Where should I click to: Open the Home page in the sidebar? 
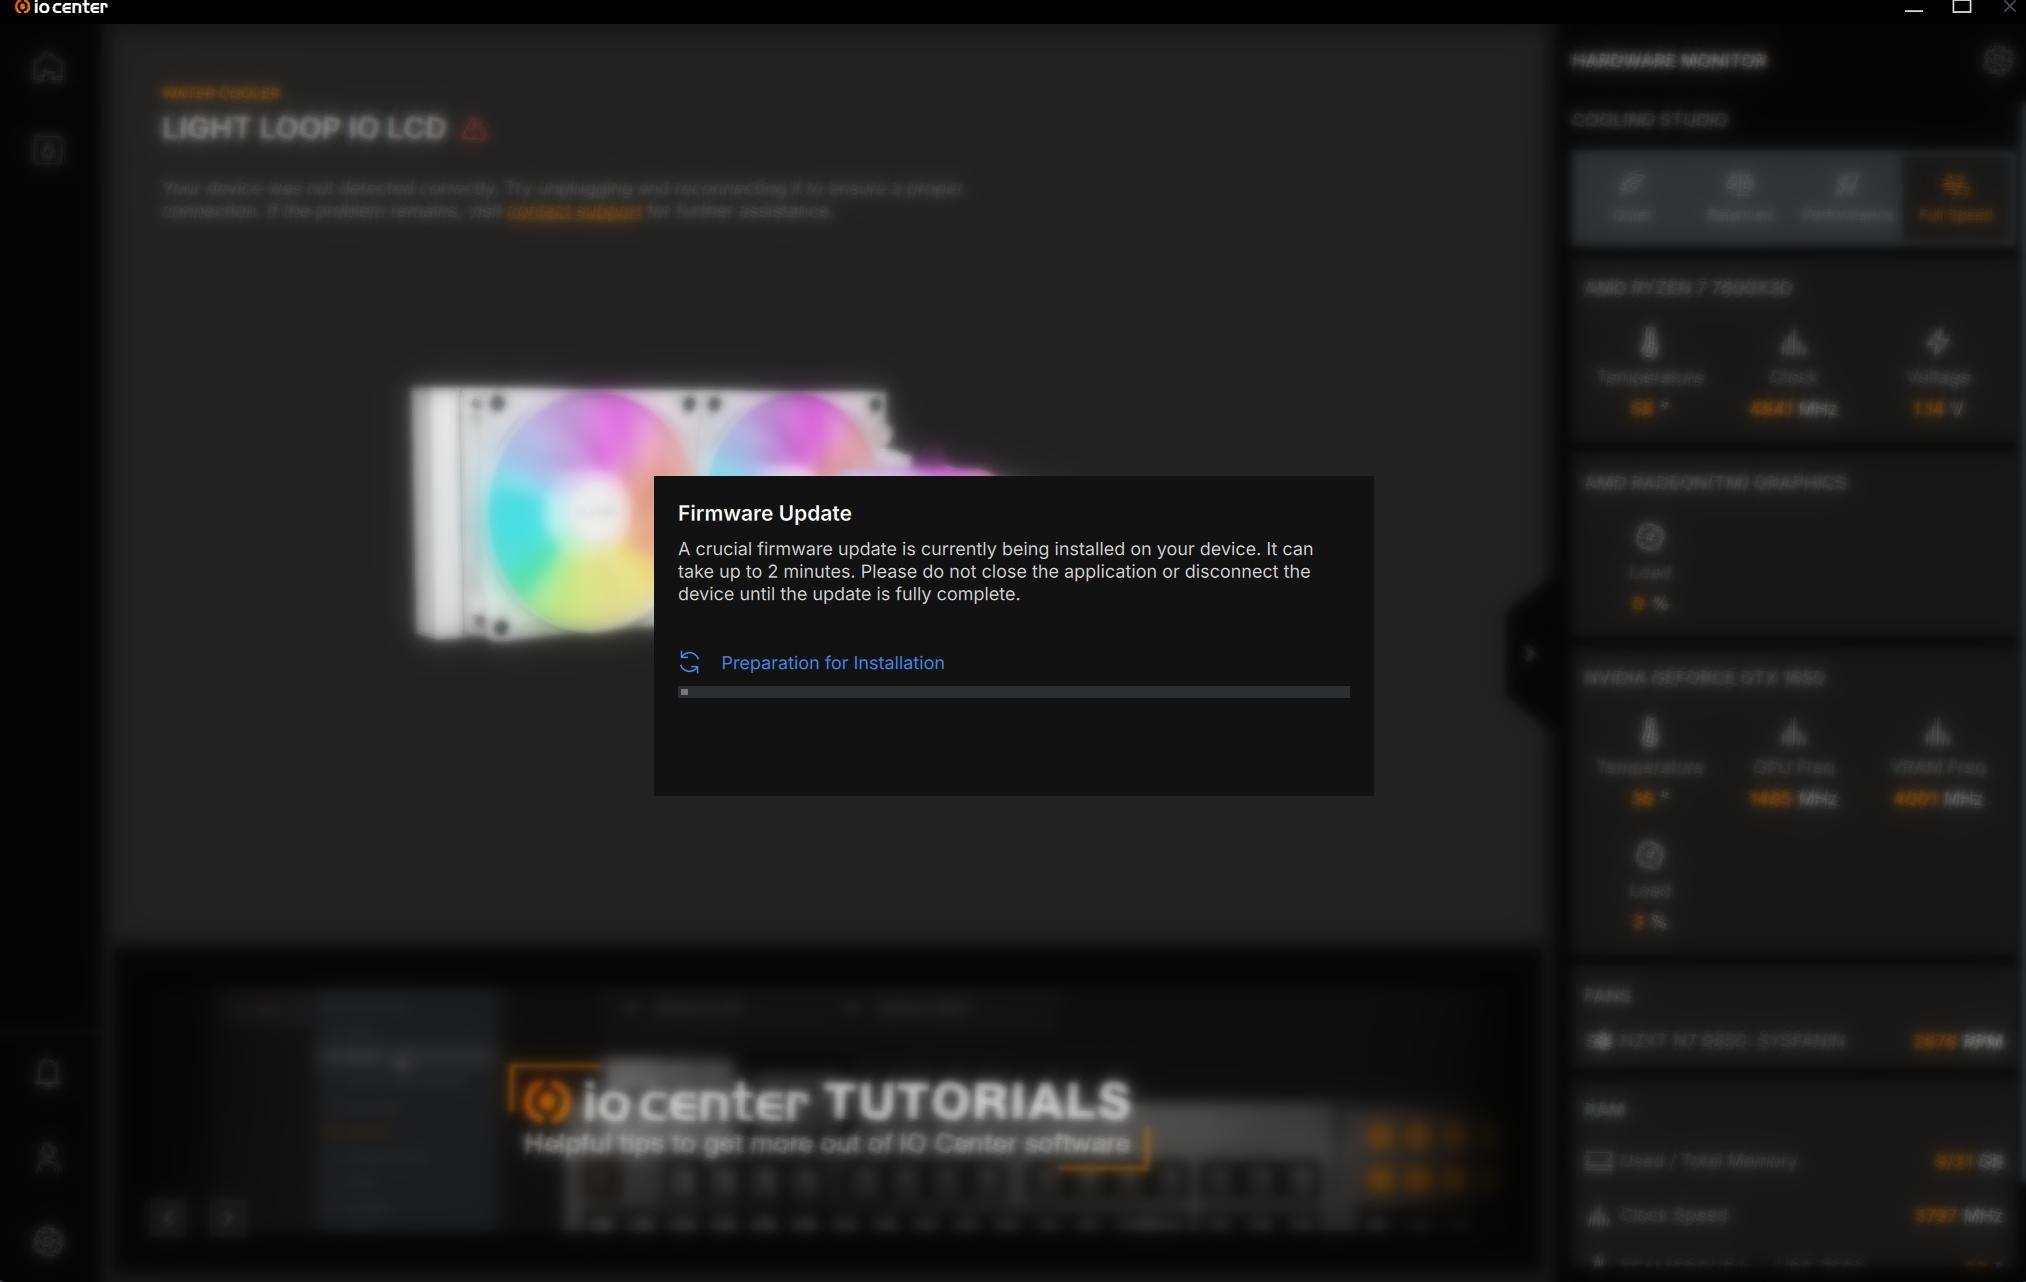[47, 68]
